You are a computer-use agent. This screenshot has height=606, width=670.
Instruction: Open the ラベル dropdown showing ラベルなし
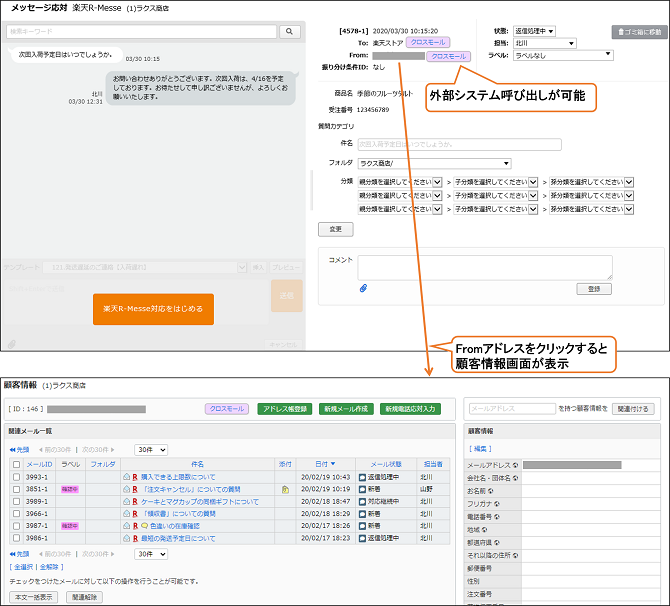coord(563,55)
